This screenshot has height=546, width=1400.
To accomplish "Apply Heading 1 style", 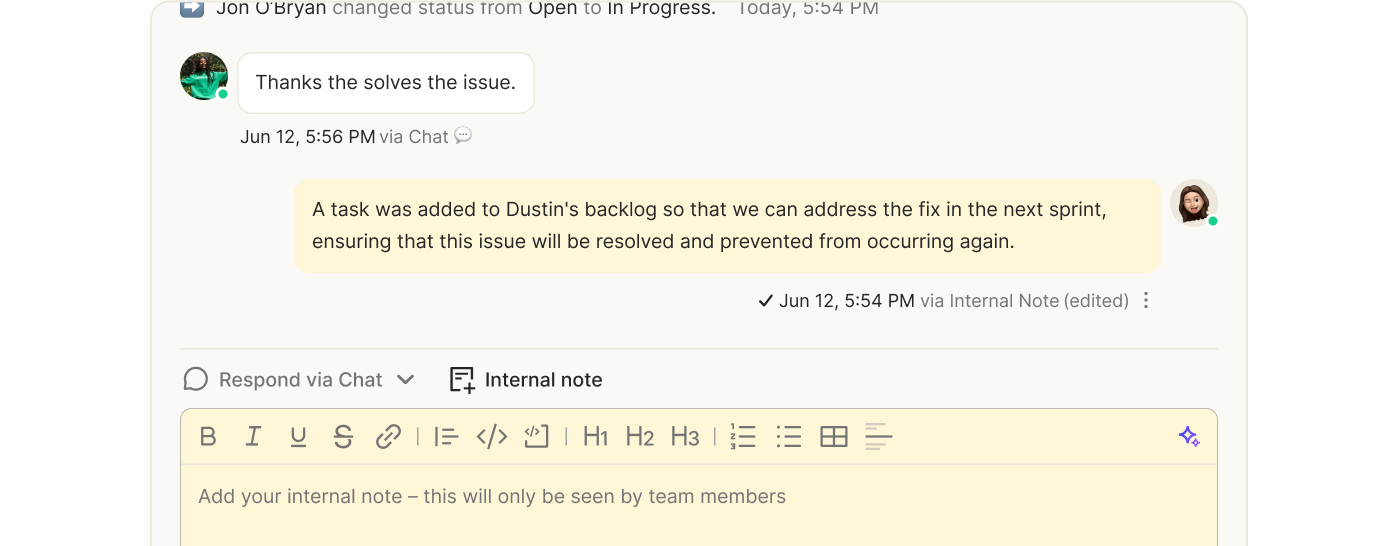I will click(595, 437).
